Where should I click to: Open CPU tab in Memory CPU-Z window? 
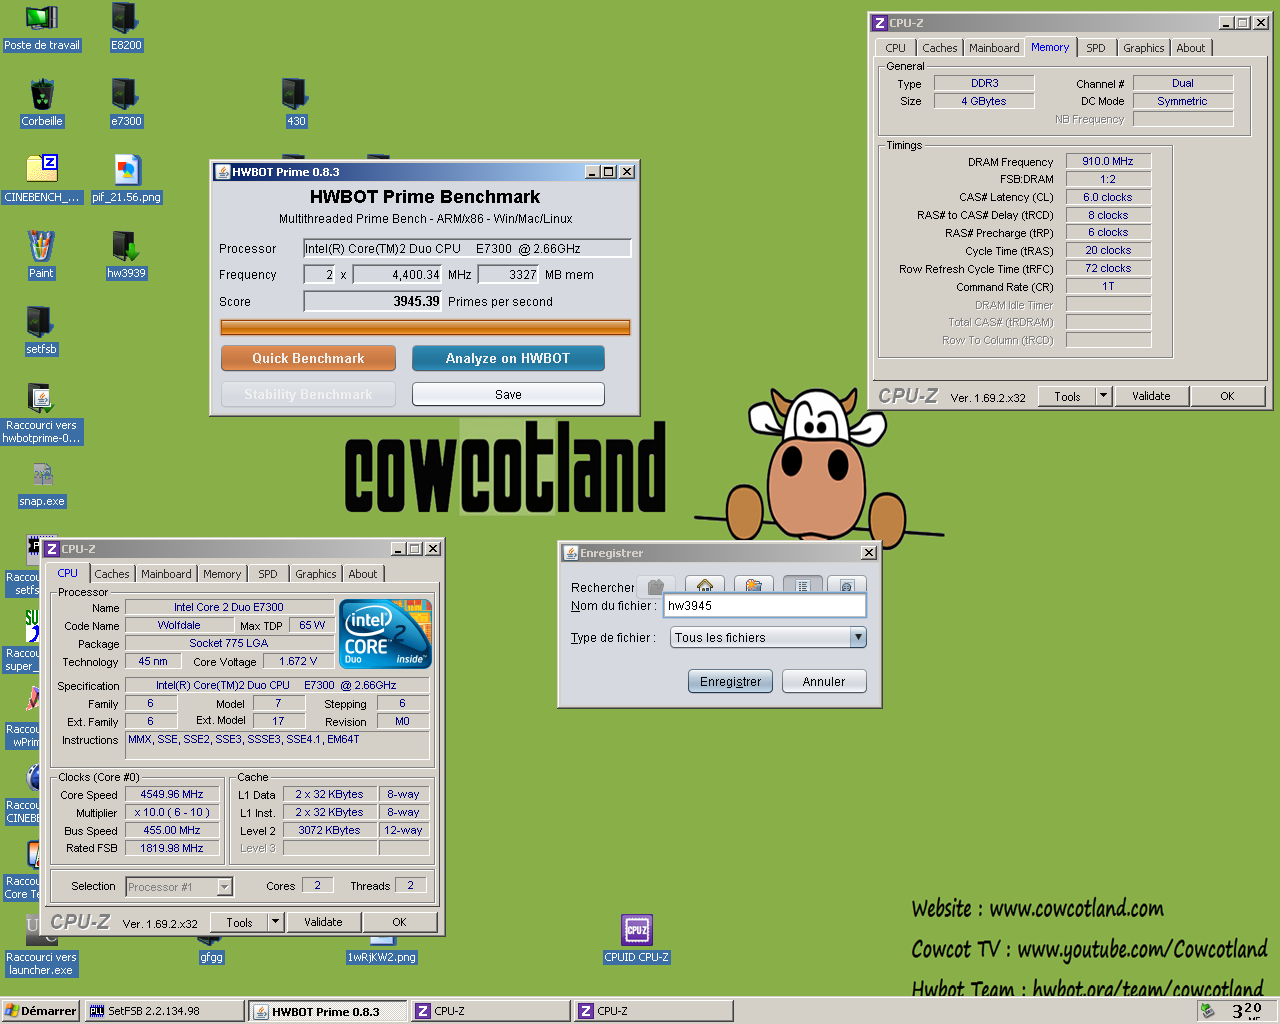[895, 48]
